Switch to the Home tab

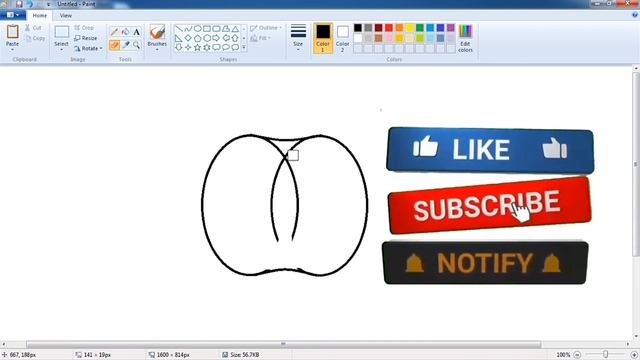pyautogui.click(x=40, y=16)
